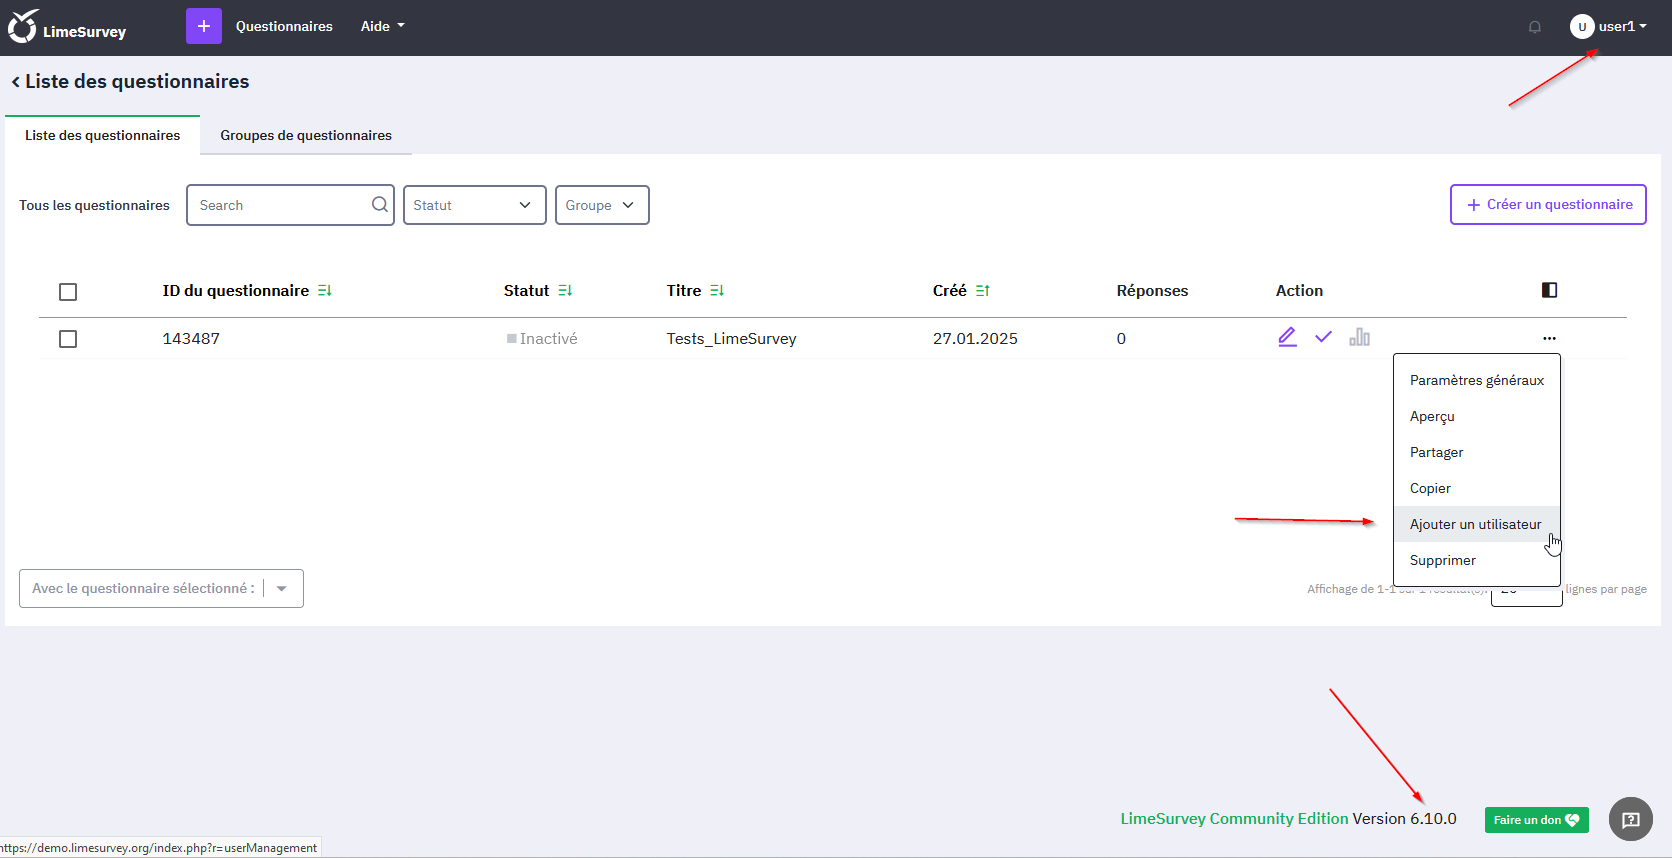Image resolution: width=1672 pixels, height=858 pixels.
Task: Open the notifications bell icon
Action: tap(1534, 27)
